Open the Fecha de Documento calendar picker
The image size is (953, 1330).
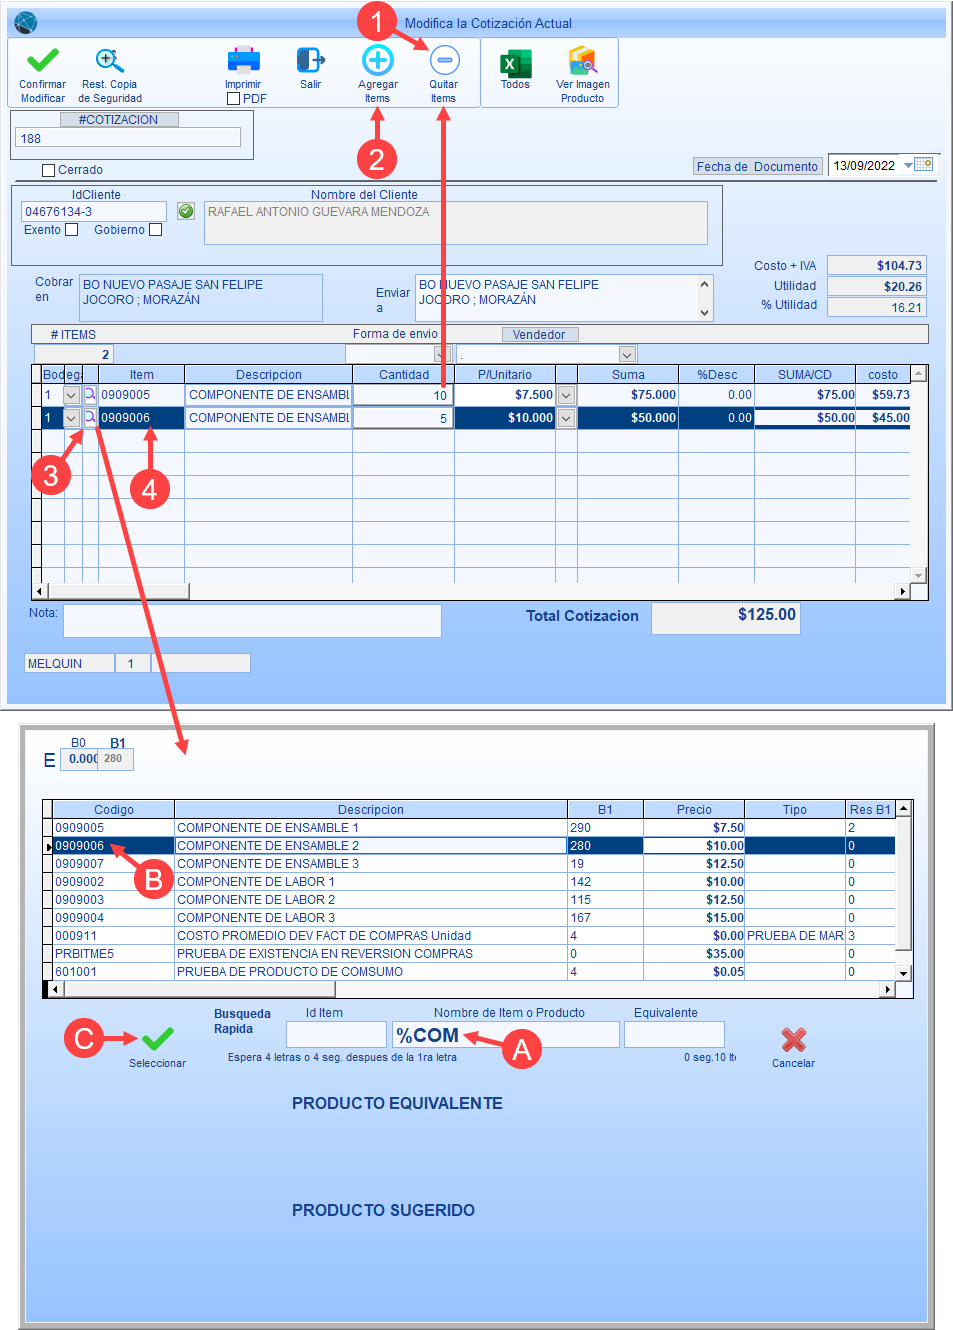[924, 165]
